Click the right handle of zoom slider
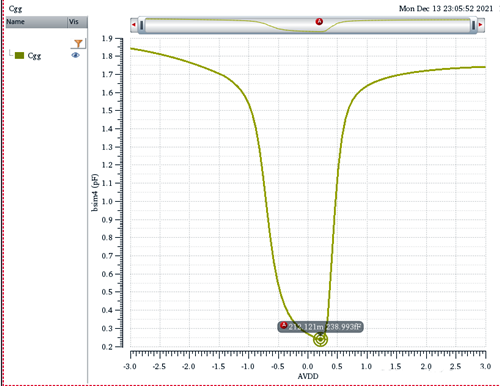This screenshot has width=500, height=386. pos(473,25)
